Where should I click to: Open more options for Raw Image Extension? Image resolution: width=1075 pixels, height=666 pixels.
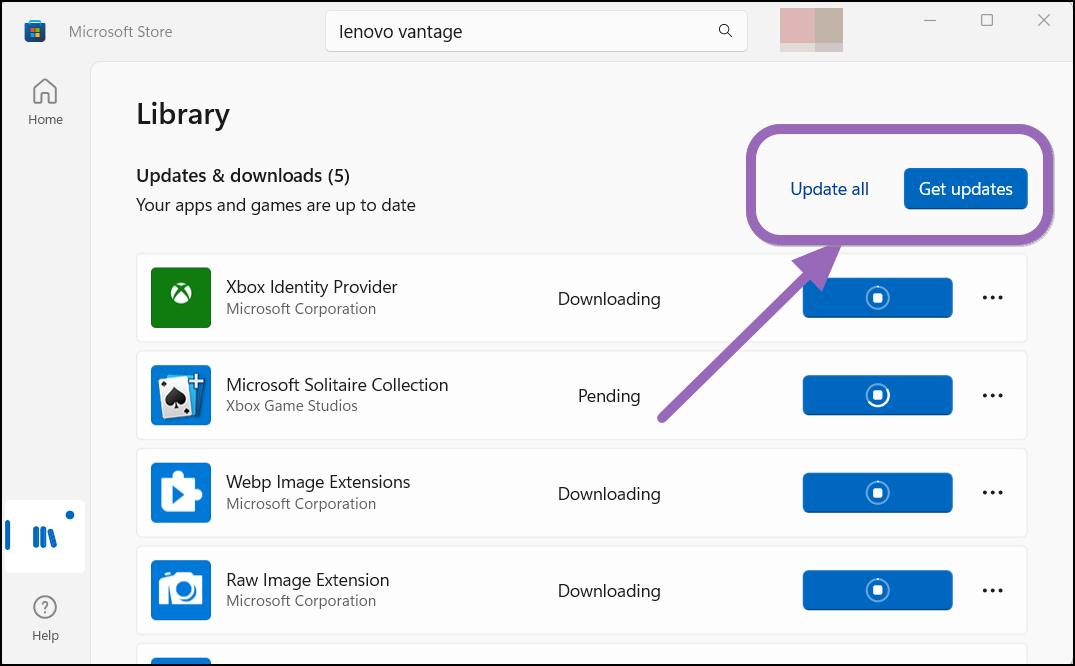[992, 590]
